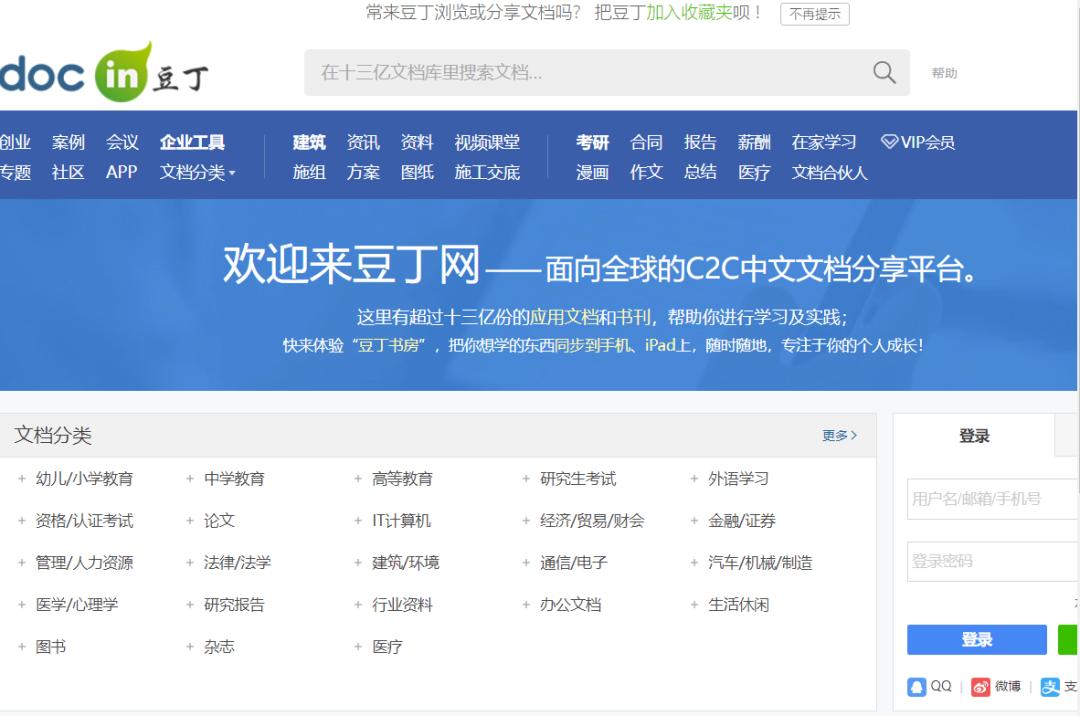This screenshot has height=716, width=1080.
Task: Open the 更多 link in 文档分类
Action: click(x=840, y=435)
